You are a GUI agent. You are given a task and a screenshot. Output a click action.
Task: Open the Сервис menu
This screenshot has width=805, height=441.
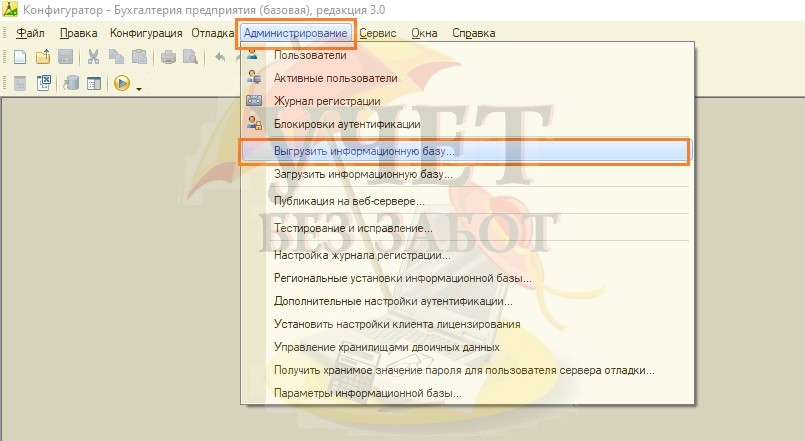pos(378,33)
